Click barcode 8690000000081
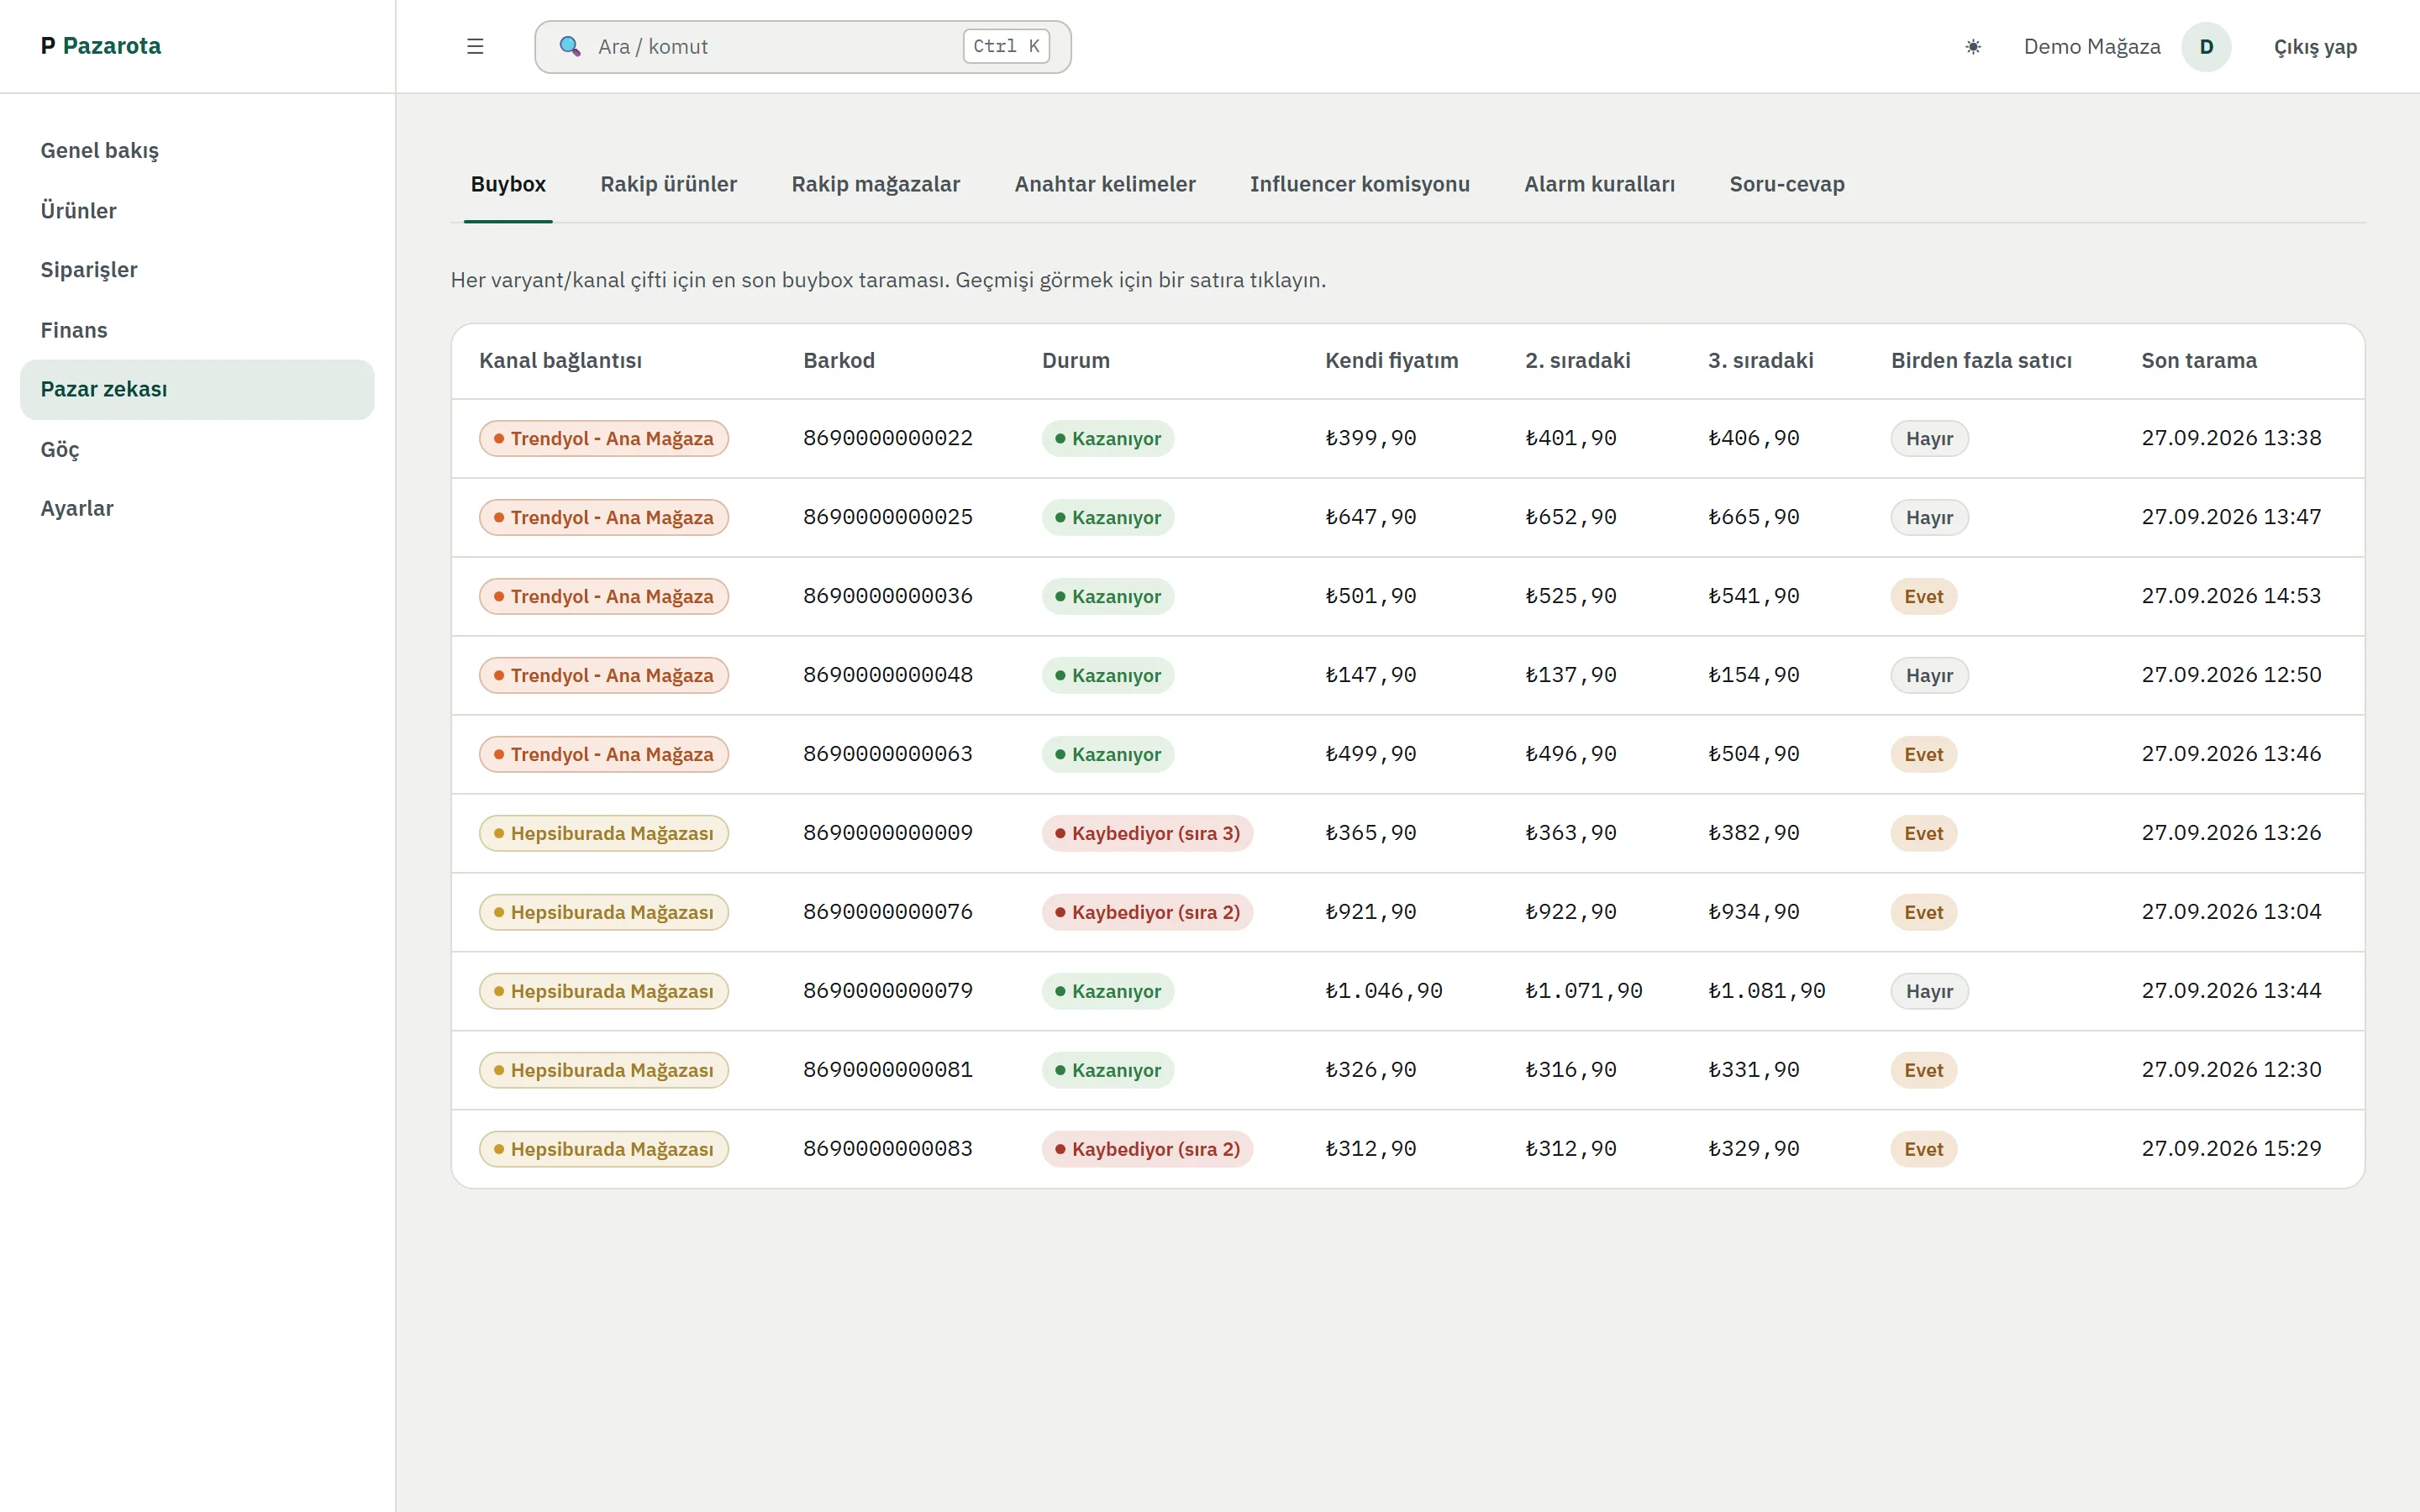 pyautogui.click(x=887, y=1070)
